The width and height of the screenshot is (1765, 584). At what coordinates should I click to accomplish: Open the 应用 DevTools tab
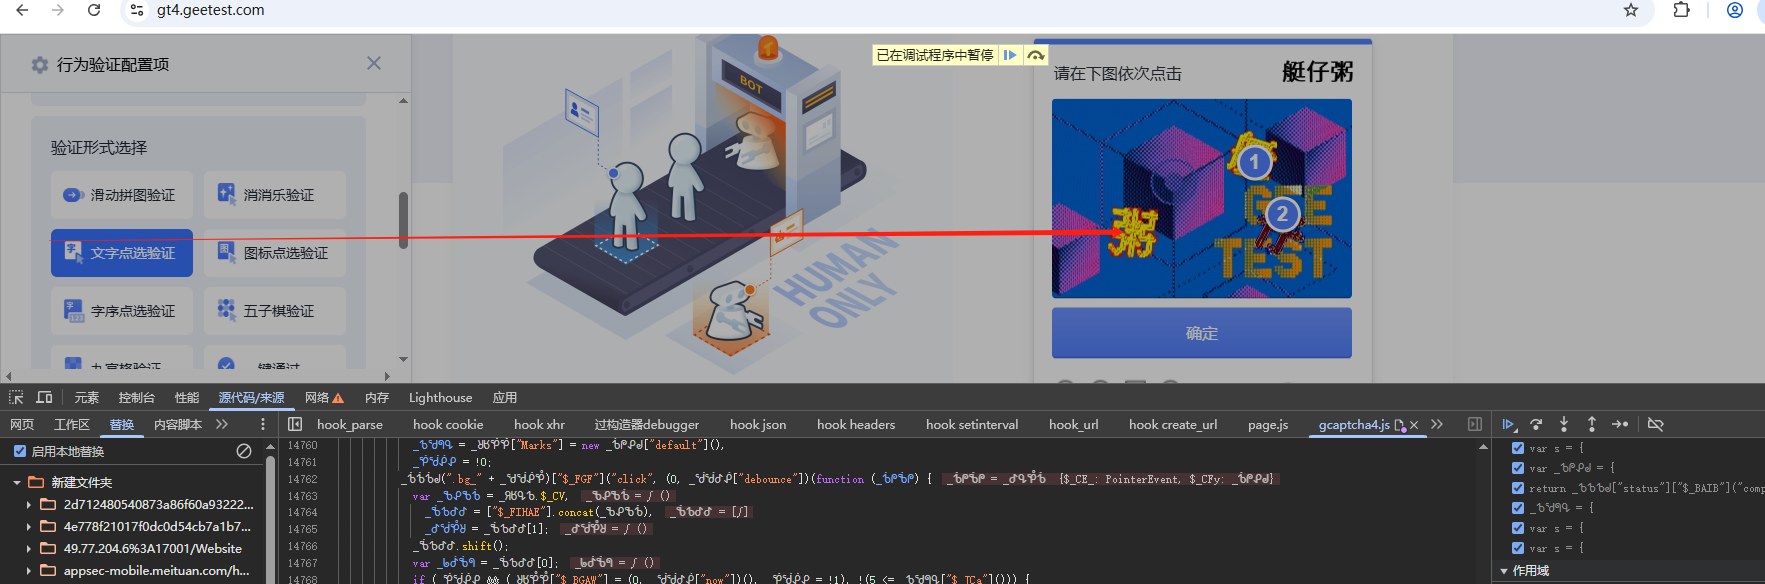tap(505, 397)
